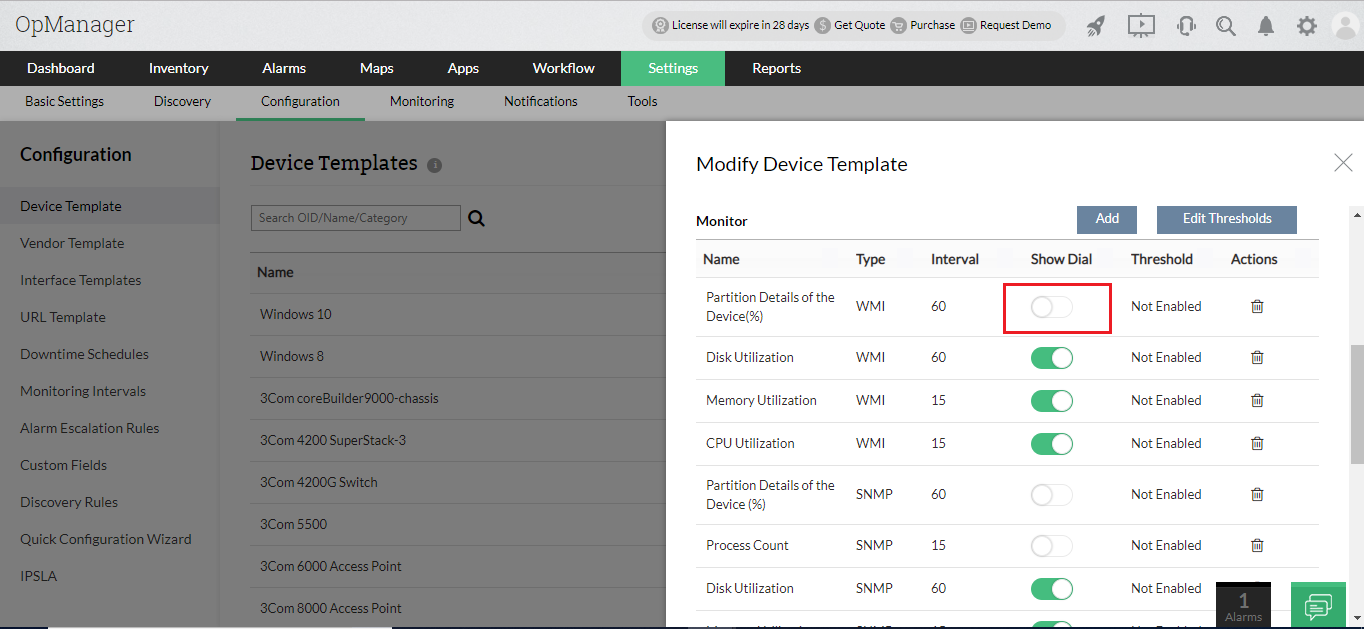Screen dimensions: 1364x629
Task: Open the 3Com 4200G Switch template
Action: 319,482
